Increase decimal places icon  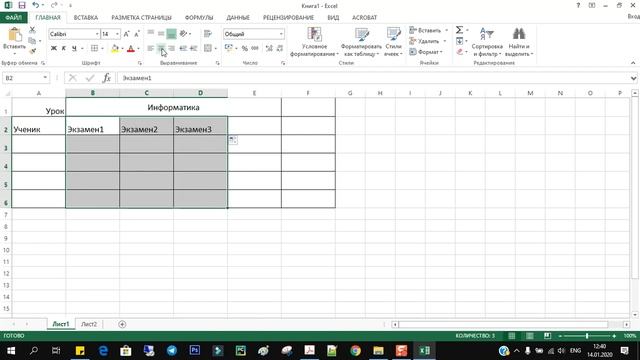click(x=269, y=48)
